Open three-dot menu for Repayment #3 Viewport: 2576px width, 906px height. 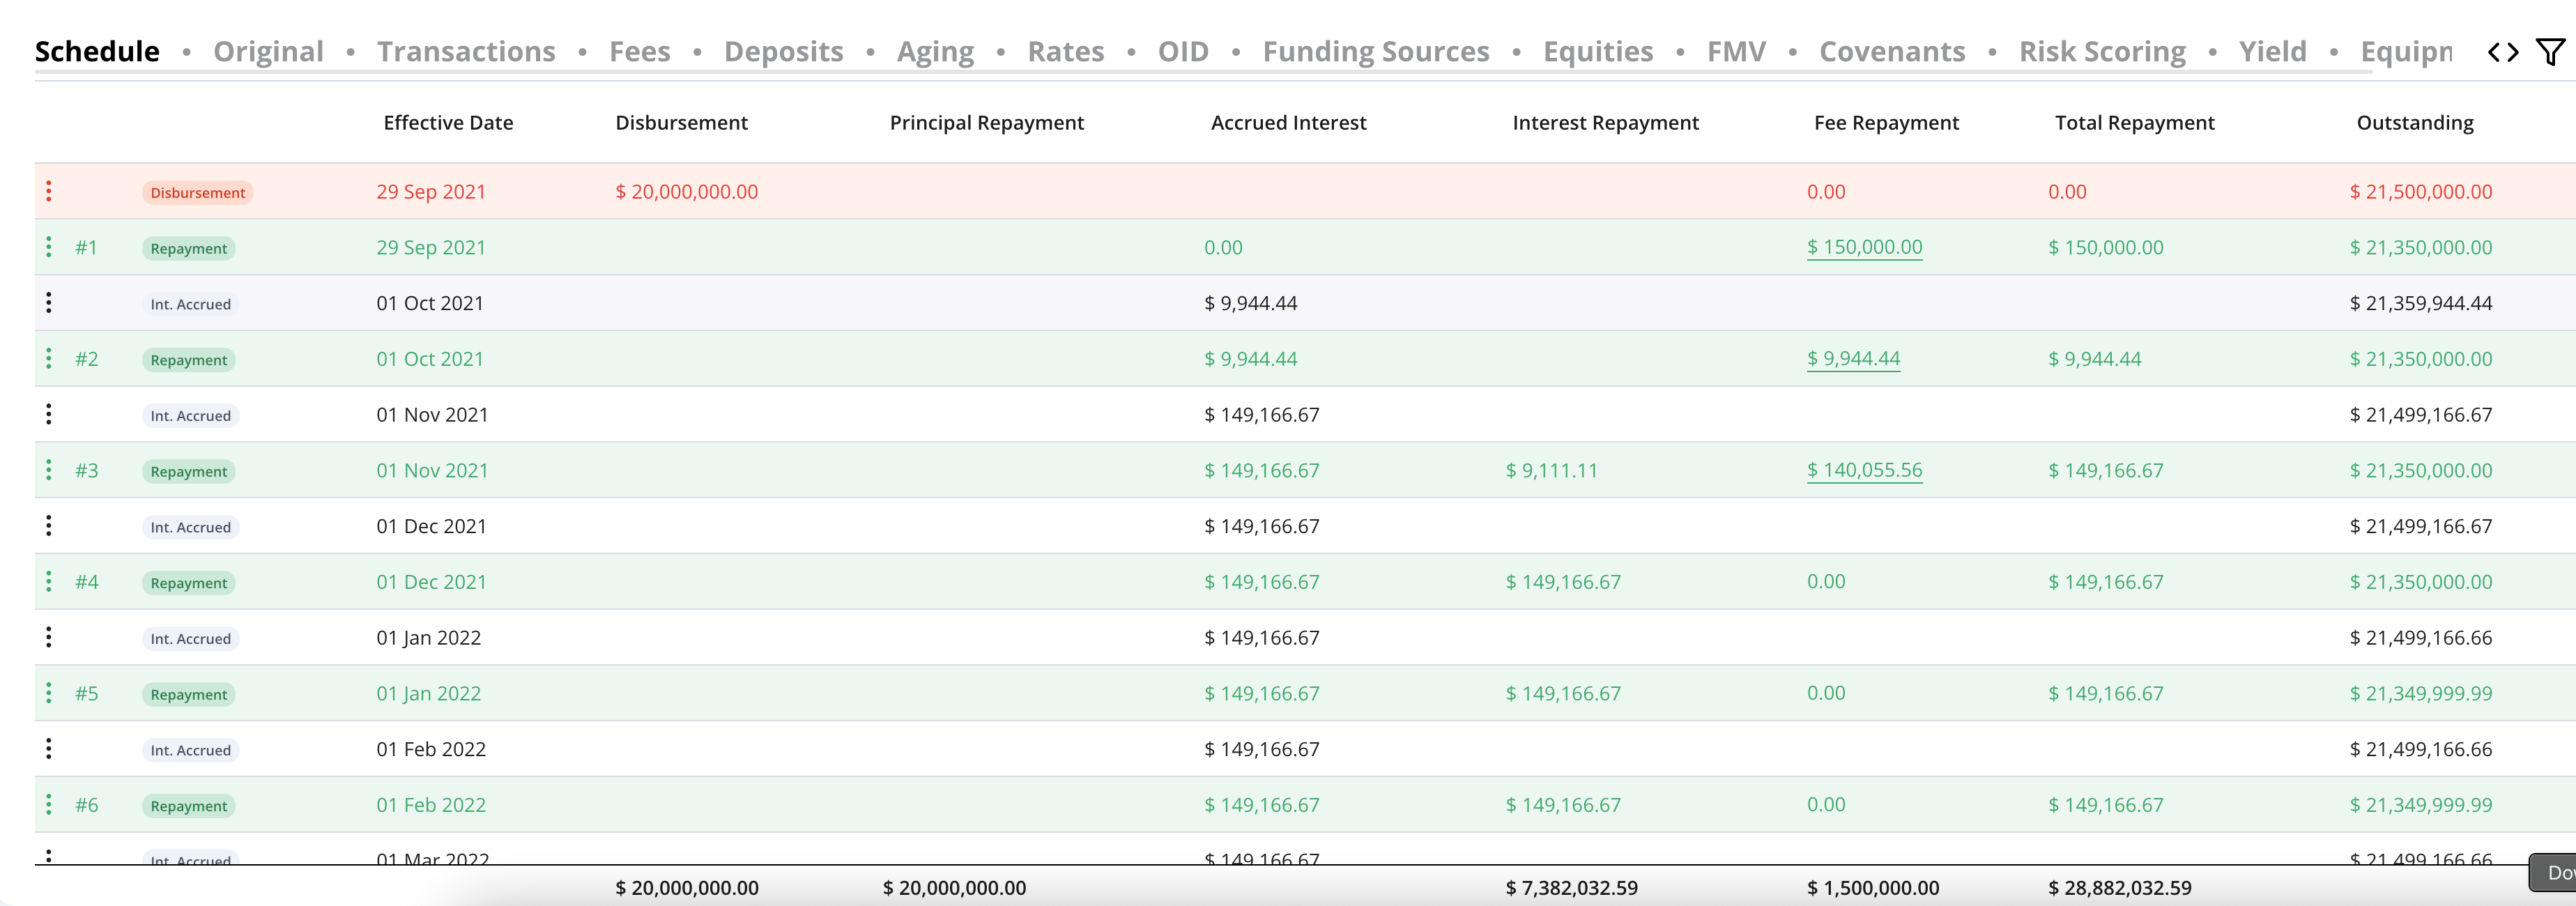[49, 470]
